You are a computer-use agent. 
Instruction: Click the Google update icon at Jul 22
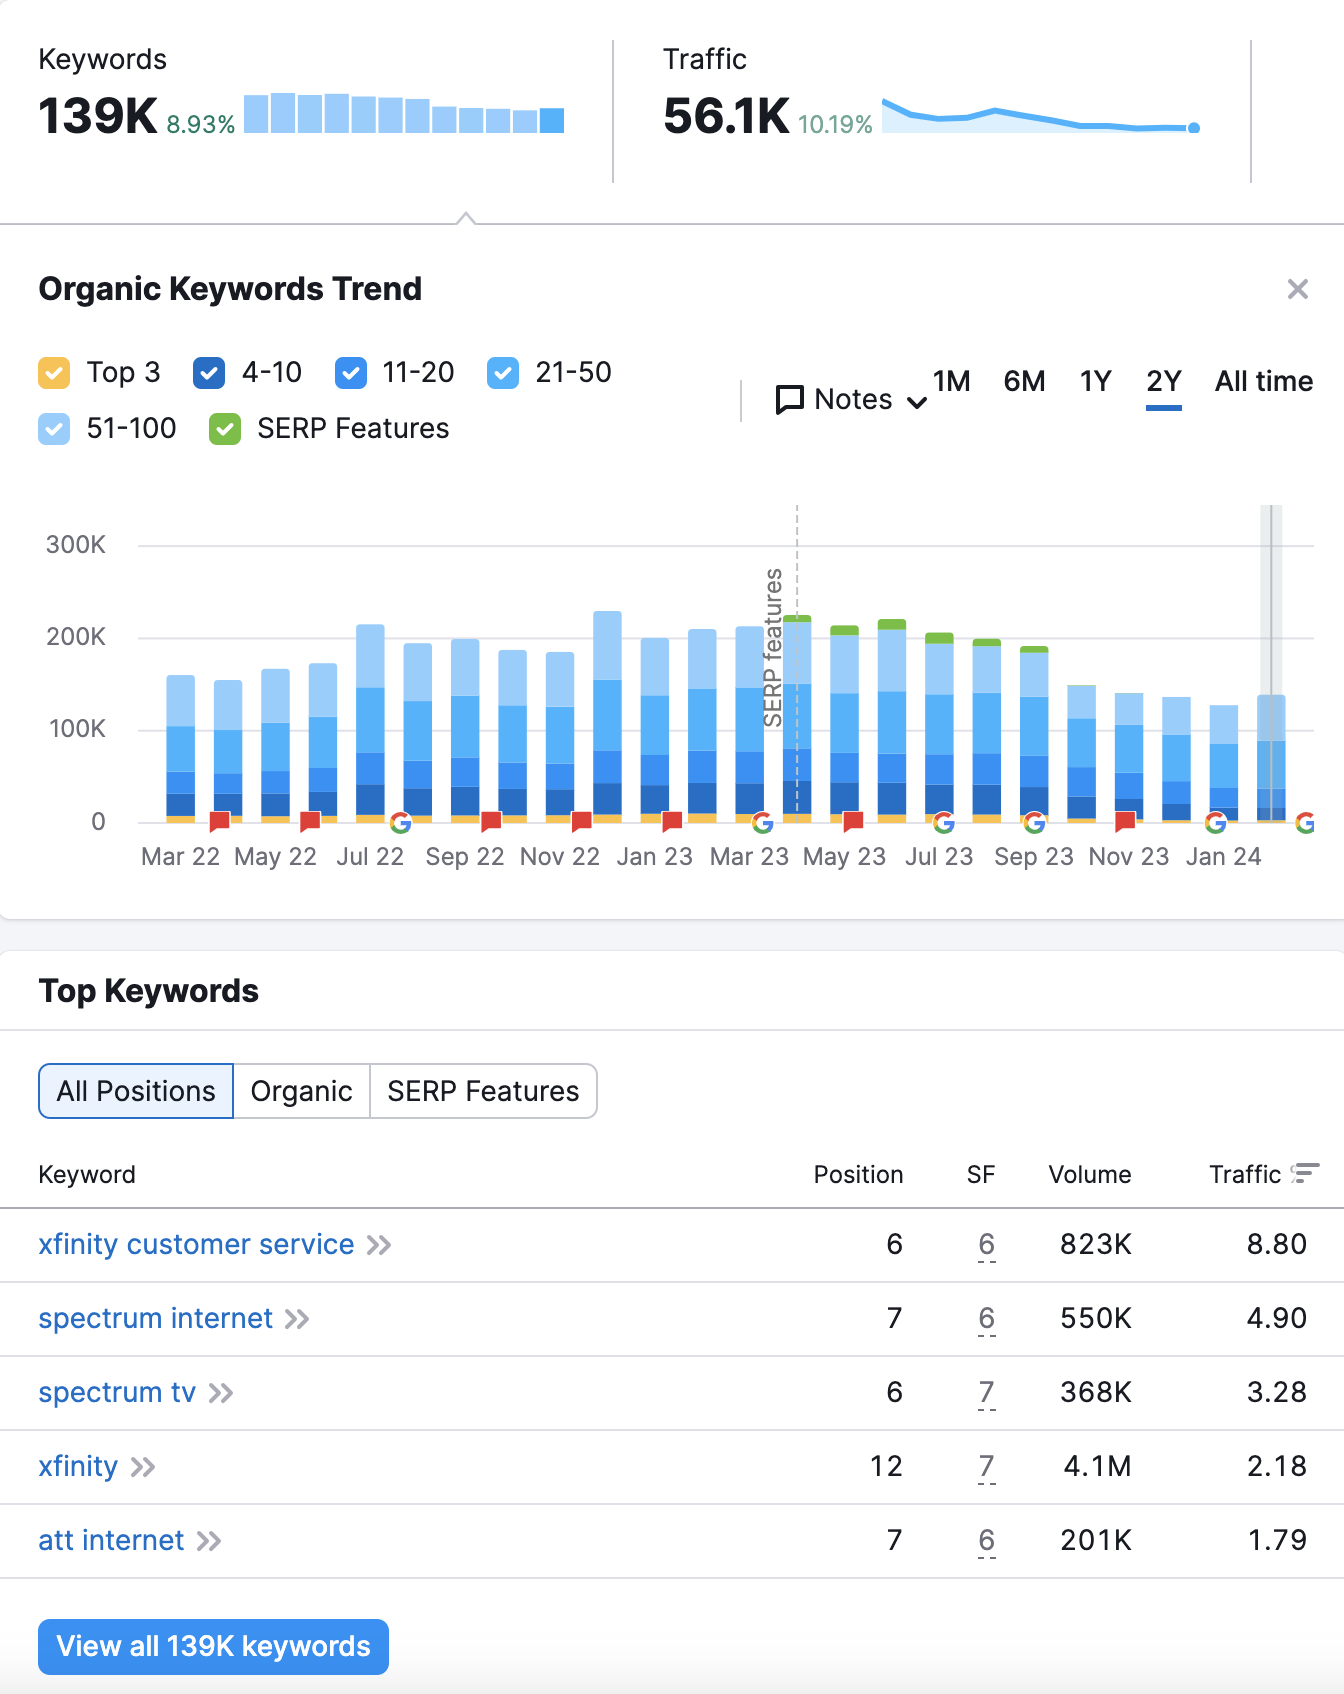[x=401, y=823]
